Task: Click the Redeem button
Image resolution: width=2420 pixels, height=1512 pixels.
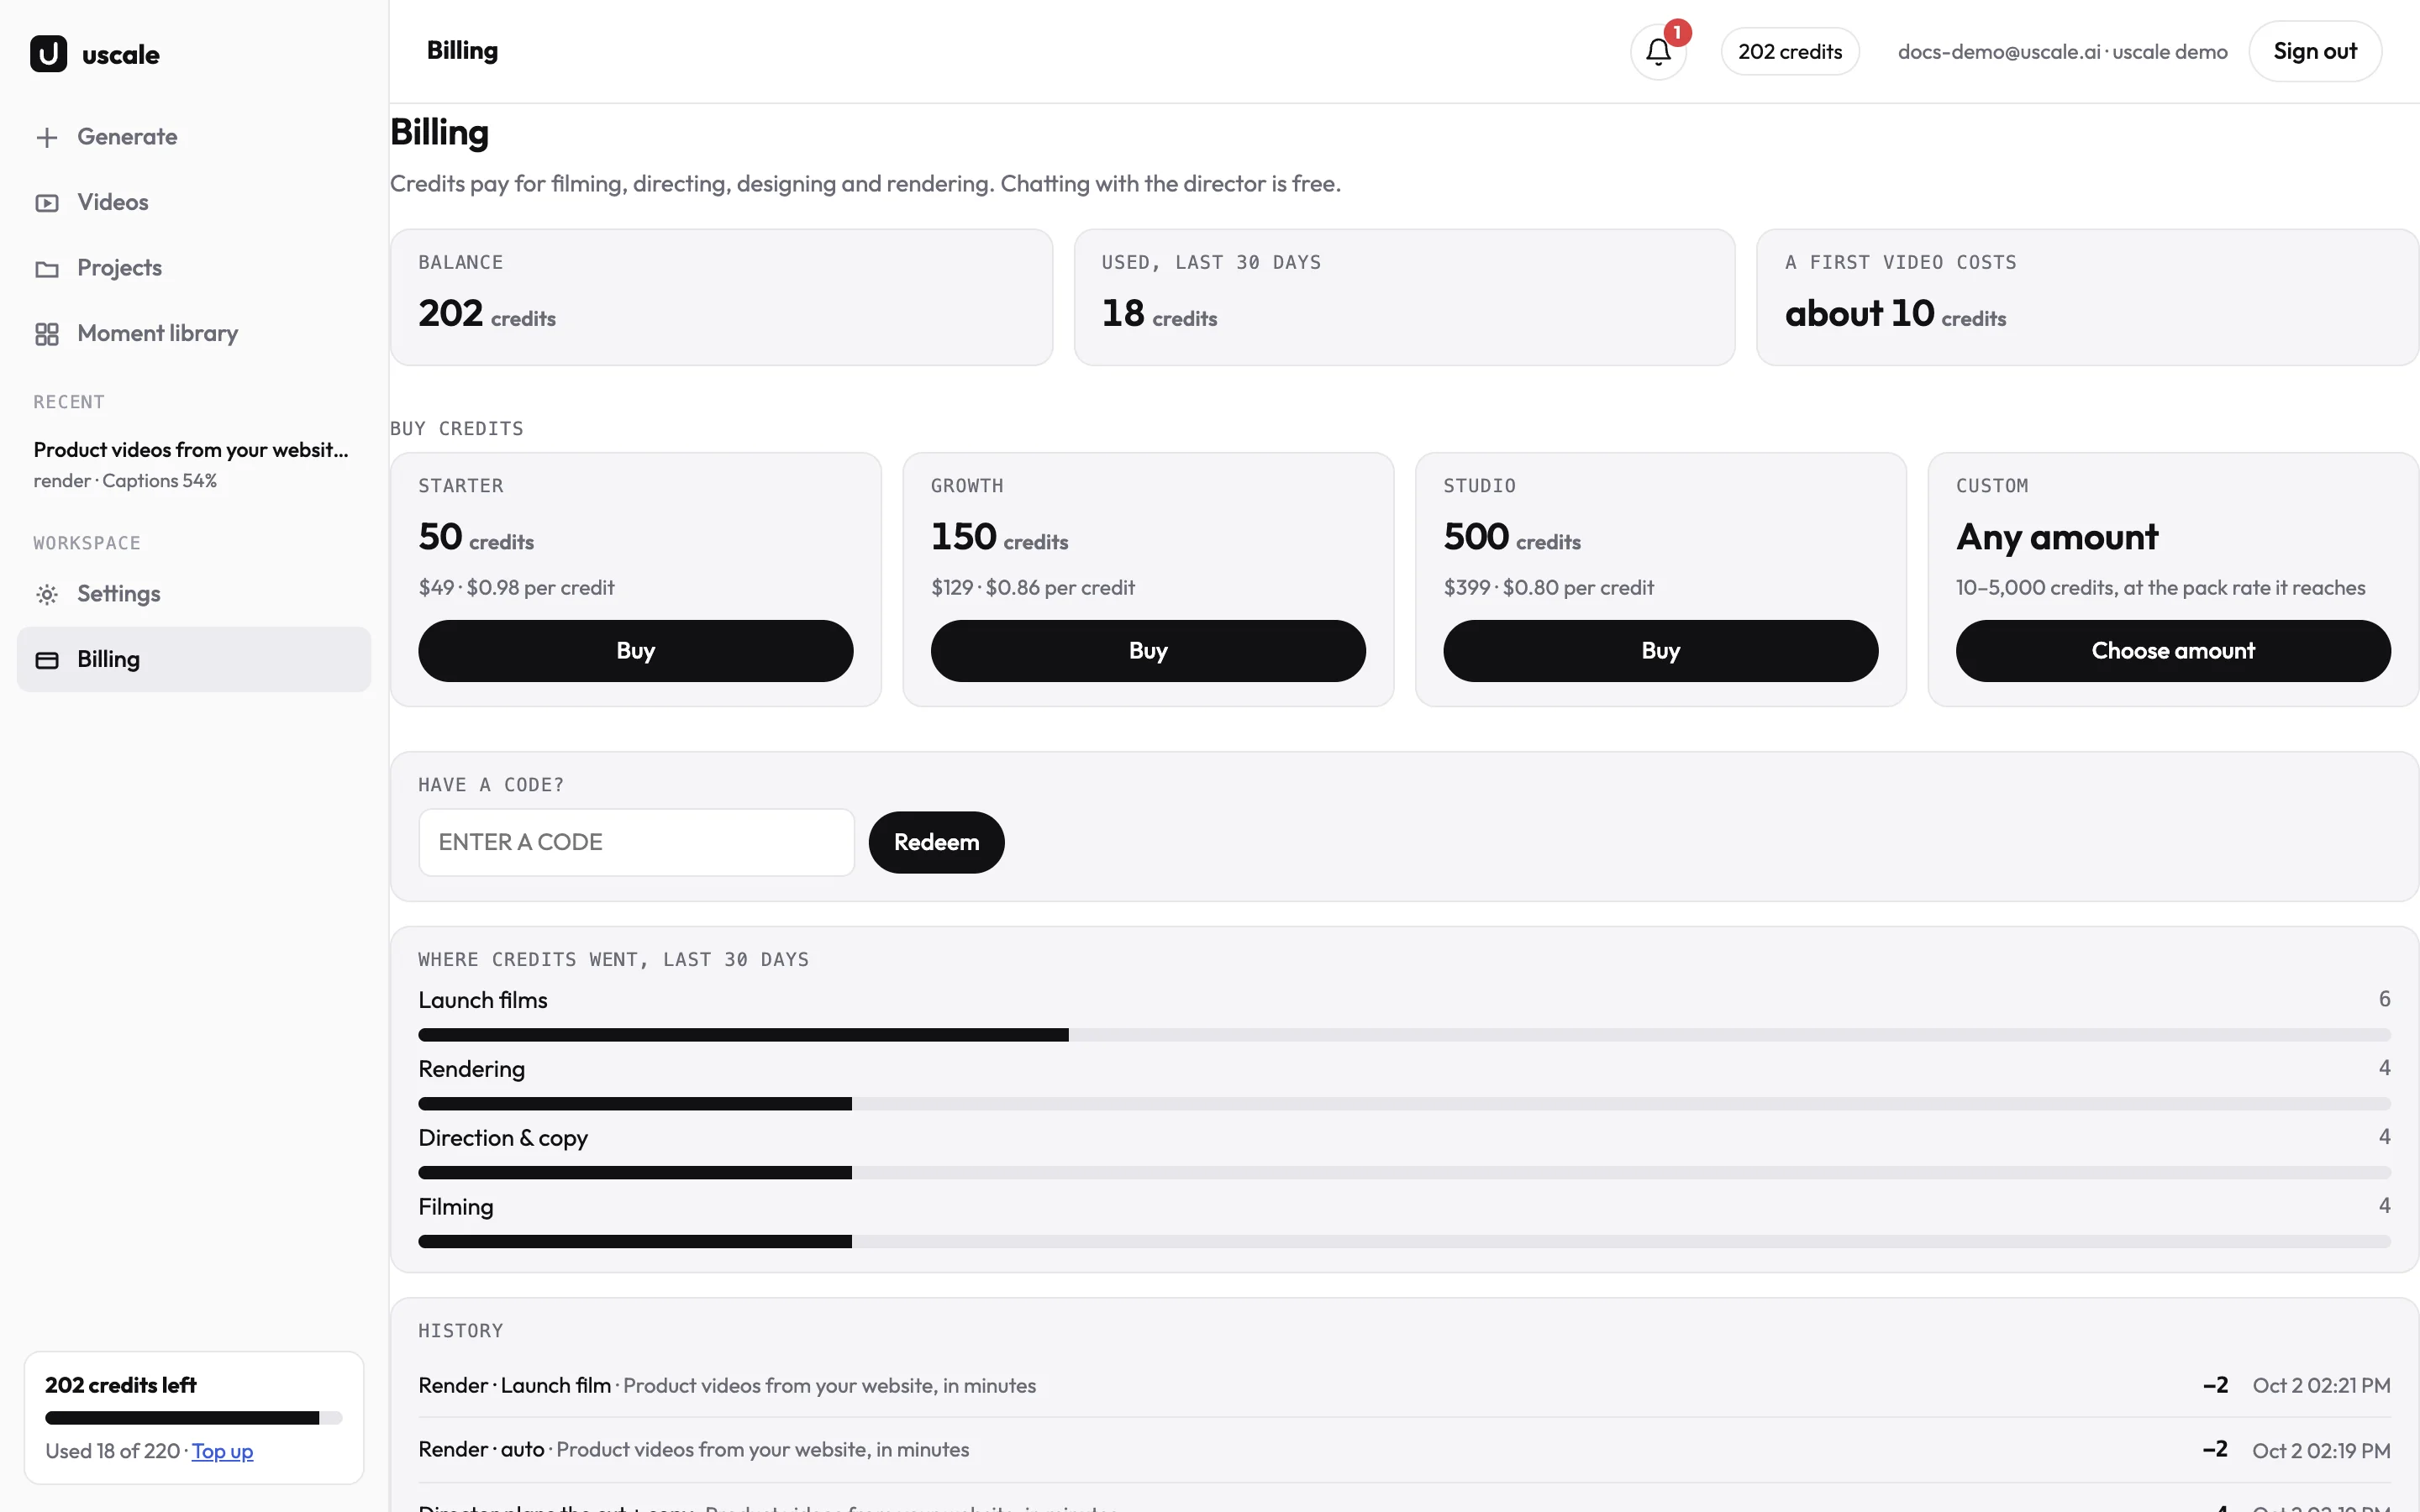Action: (936, 842)
